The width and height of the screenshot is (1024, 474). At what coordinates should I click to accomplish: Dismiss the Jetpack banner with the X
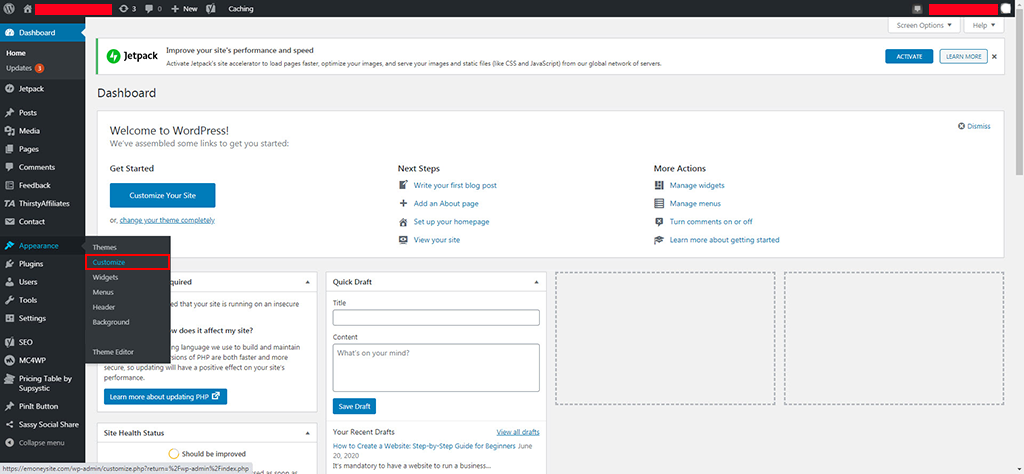pos(994,57)
